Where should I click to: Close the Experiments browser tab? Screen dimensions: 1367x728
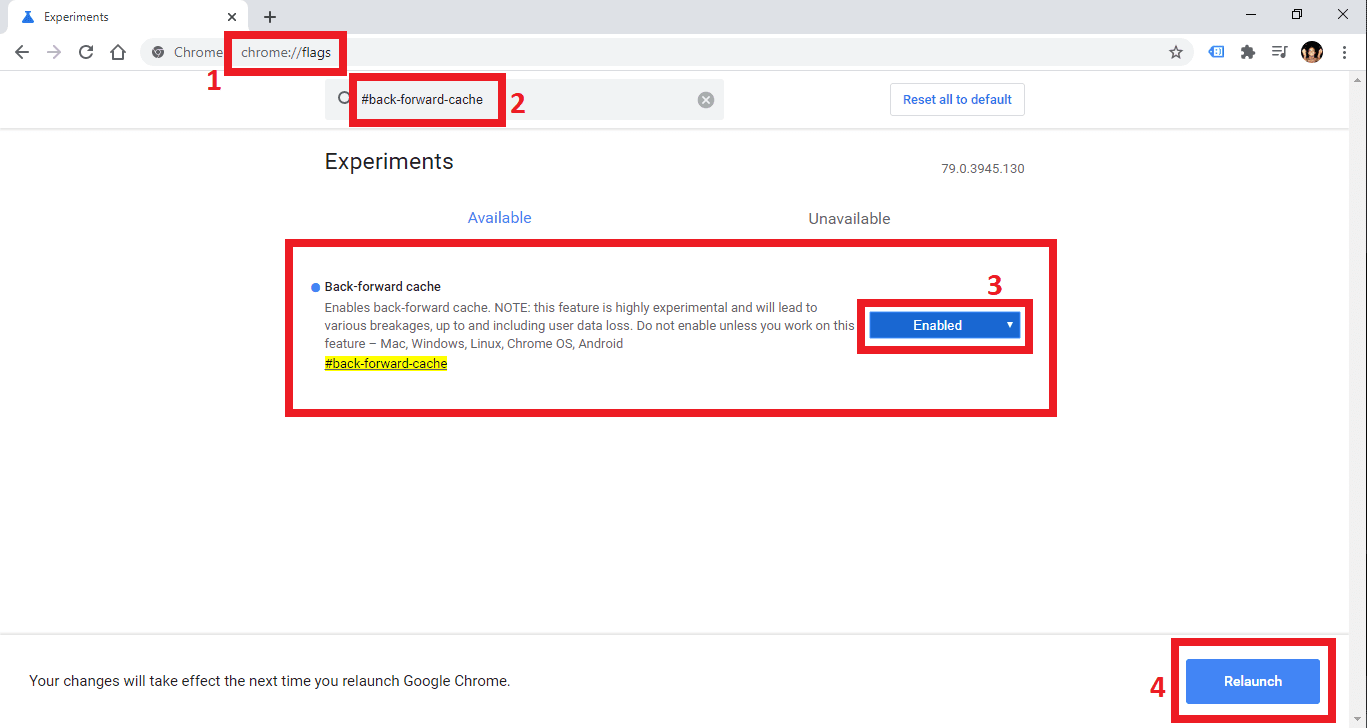point(232,17)
